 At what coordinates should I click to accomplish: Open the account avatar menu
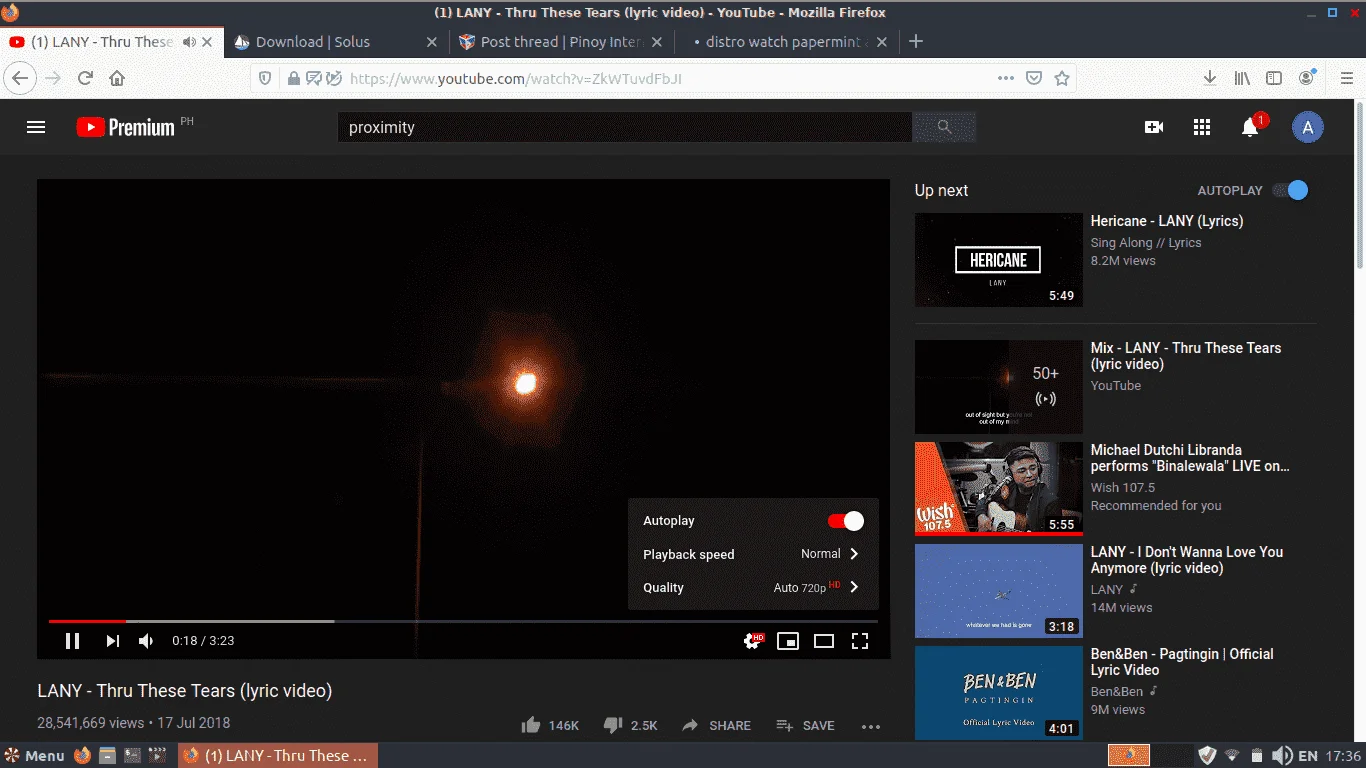pyautogui.click(x=1308, y=127)
